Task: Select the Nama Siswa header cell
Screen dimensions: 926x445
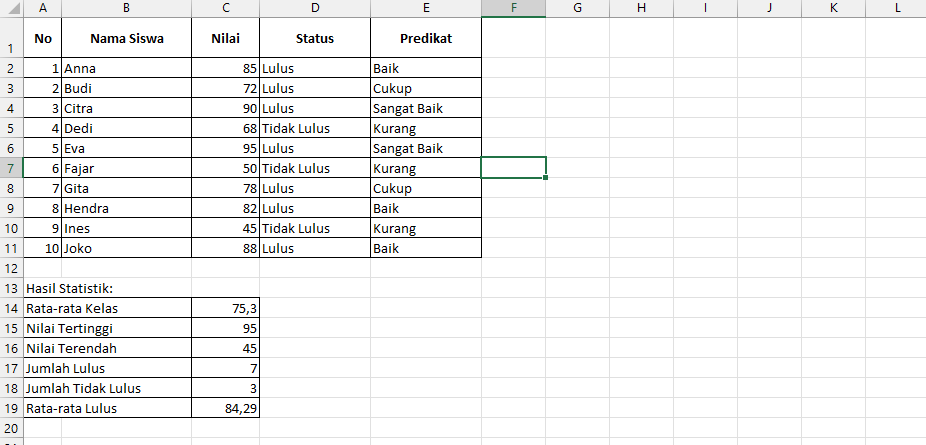Action: [x=126, y=38]
